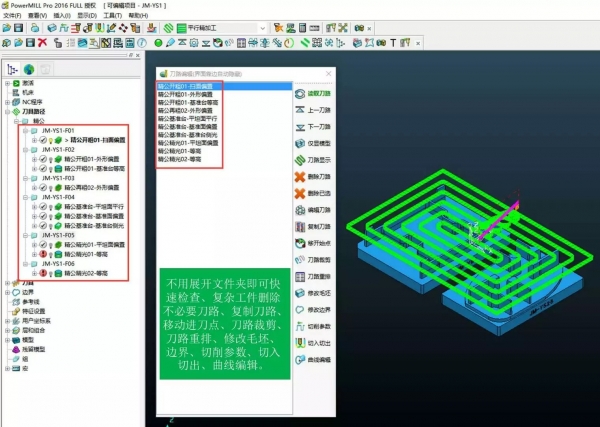Screen dimensions: 600x427
Task: Open the 工具(T) menu
Action: [x=112, y=16]
